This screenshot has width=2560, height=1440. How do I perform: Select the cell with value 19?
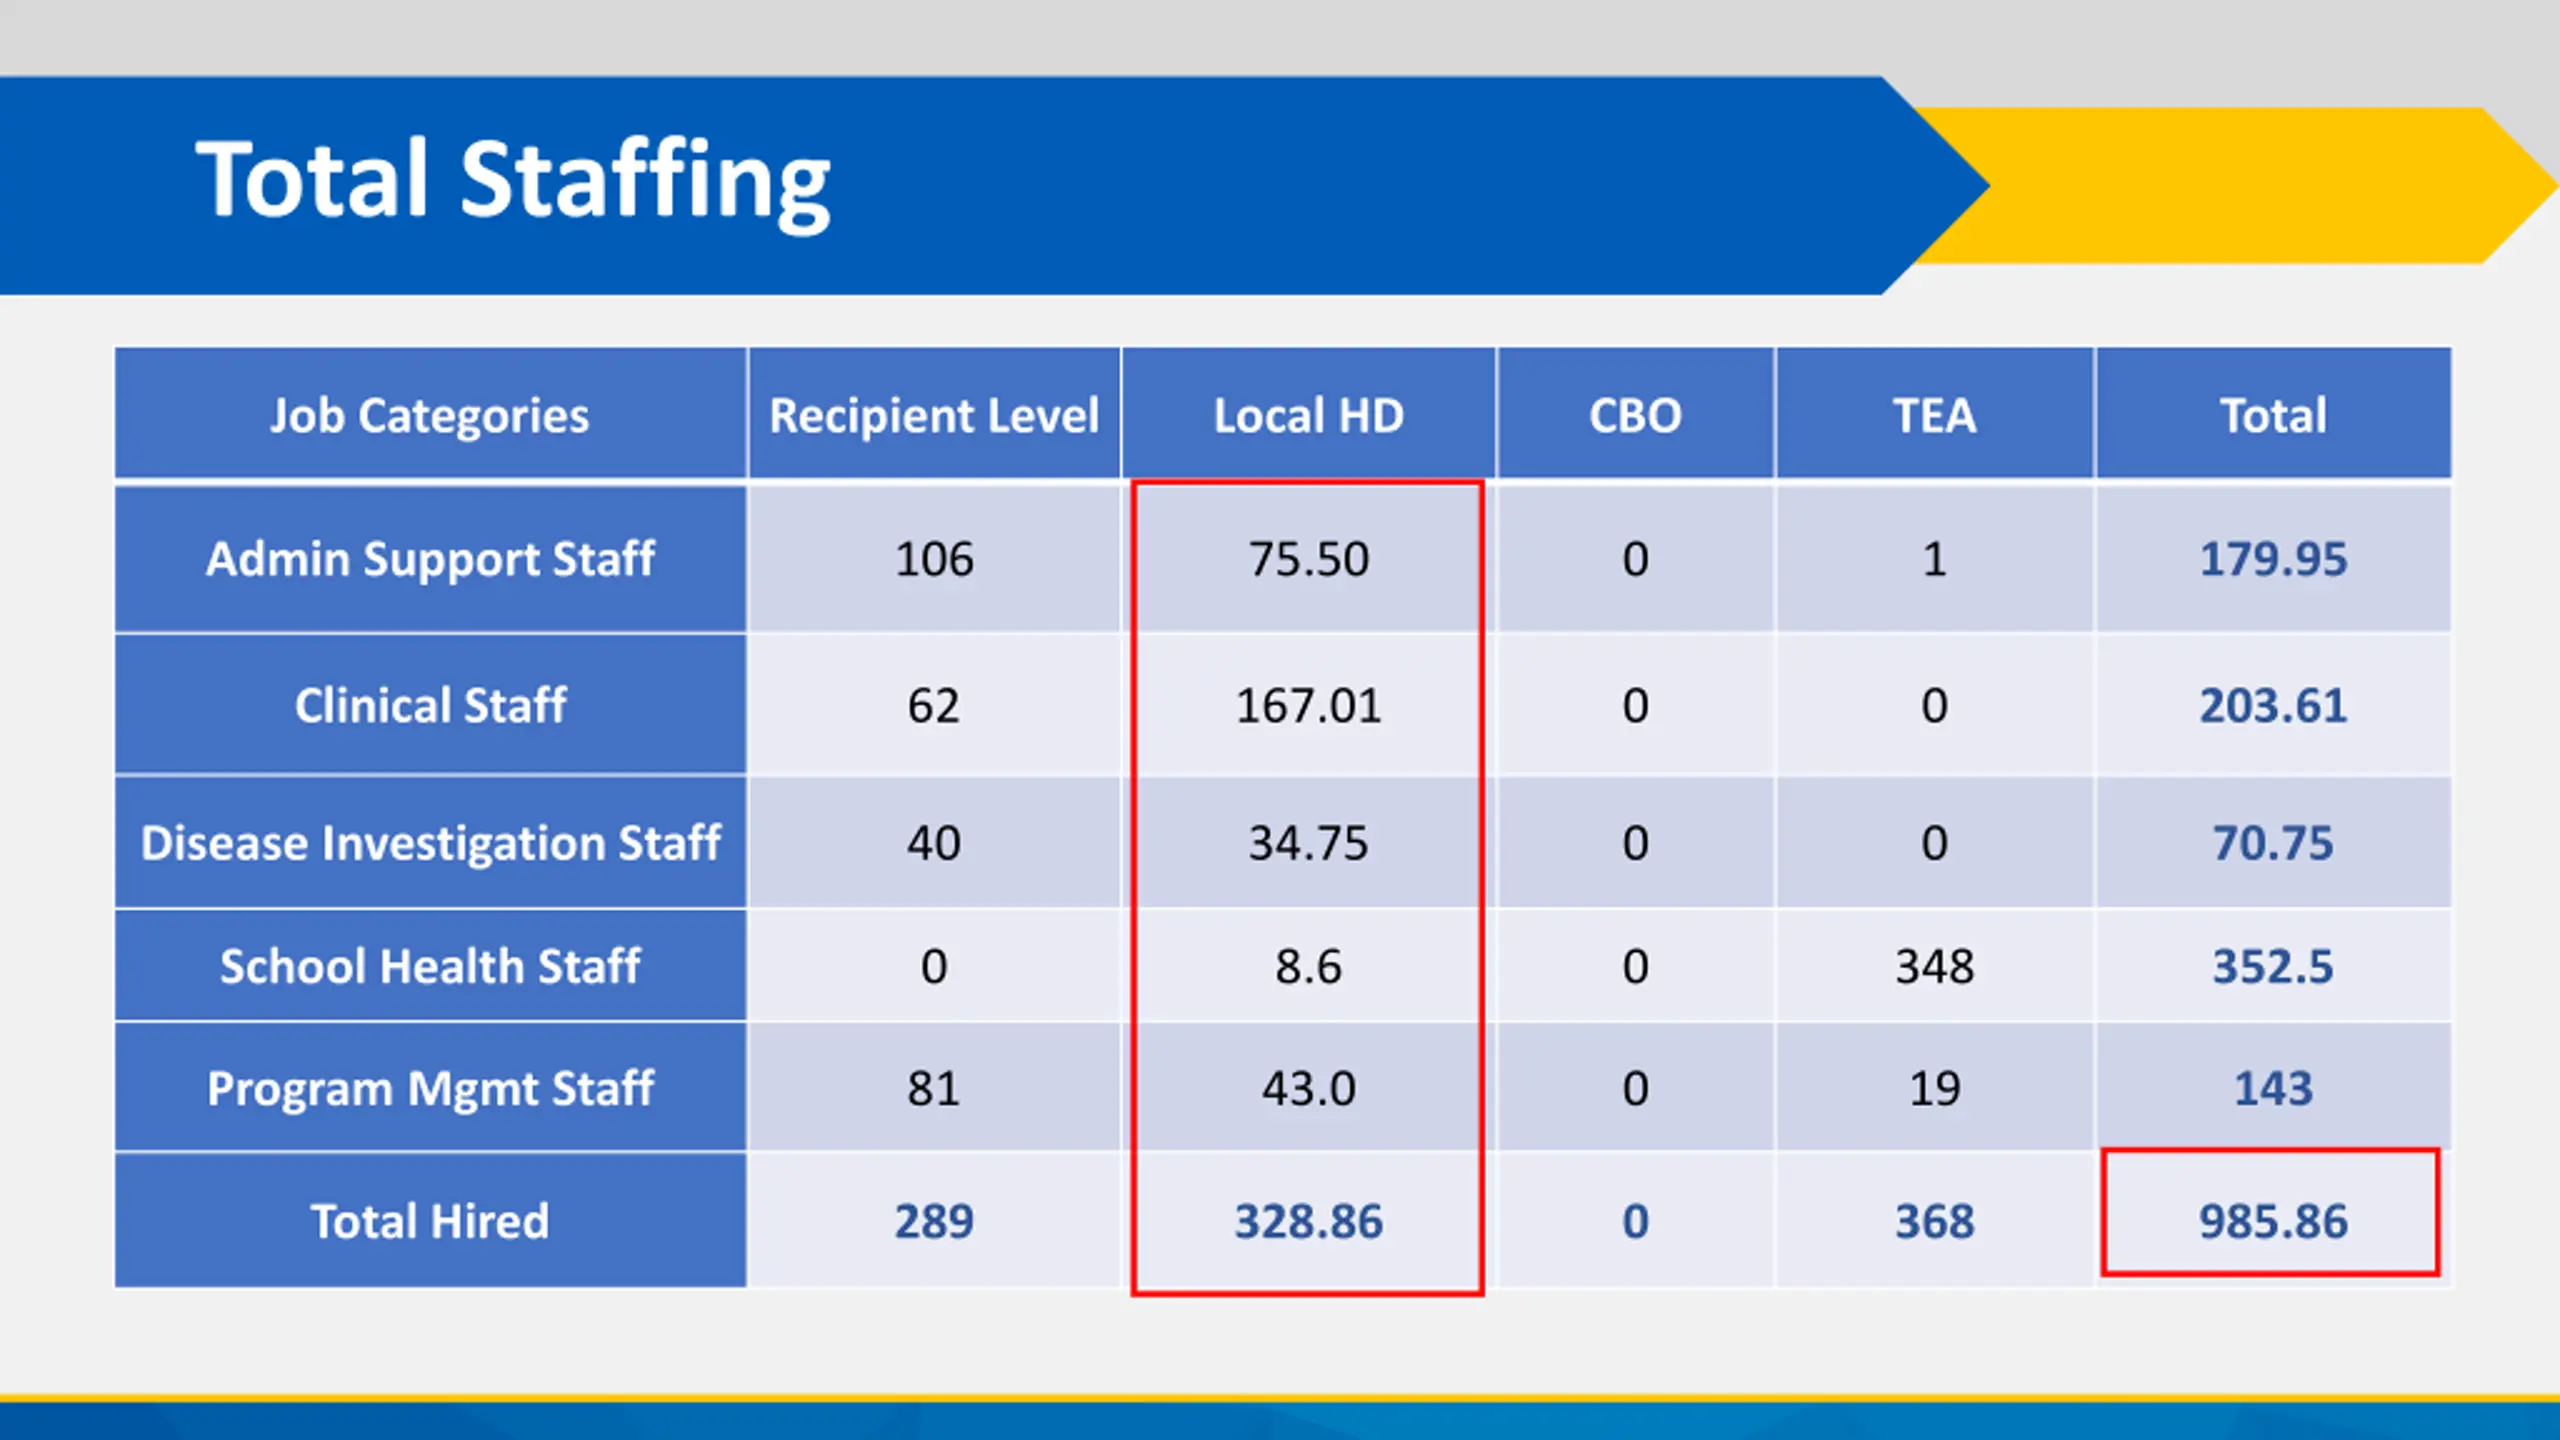[x=1934, y=1088]
